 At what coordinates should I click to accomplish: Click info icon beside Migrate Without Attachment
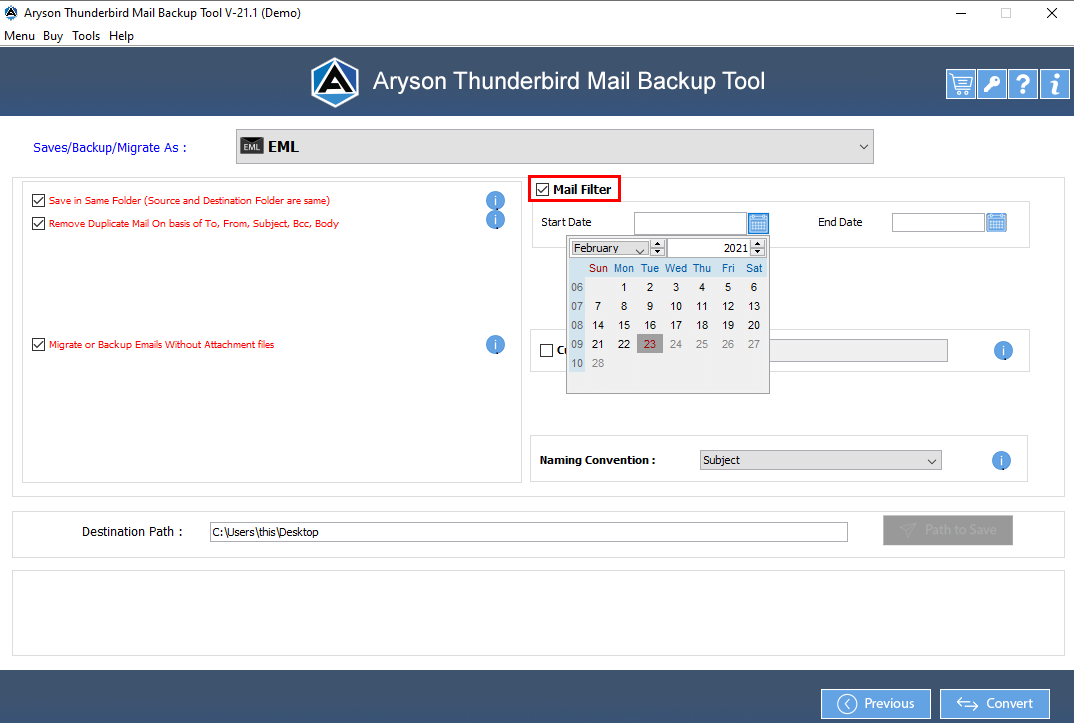(x=495, y=344)
